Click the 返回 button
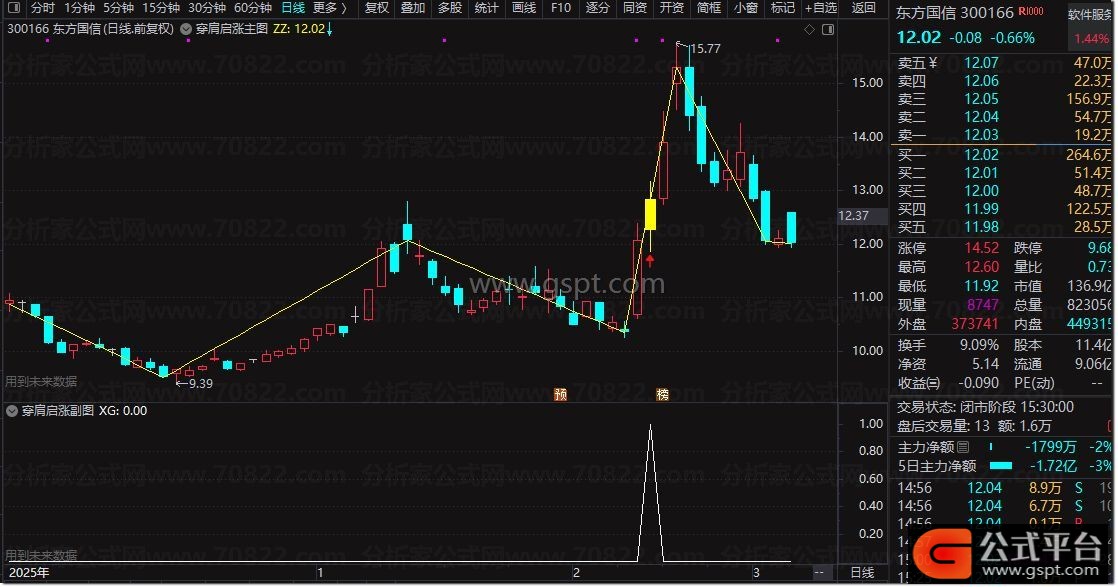This screenshot has width=1118, height=587. click(x=863, y=8)
